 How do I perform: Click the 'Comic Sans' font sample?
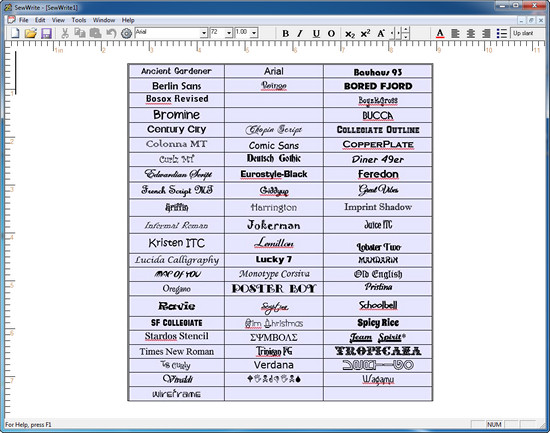tap(274, 145)
